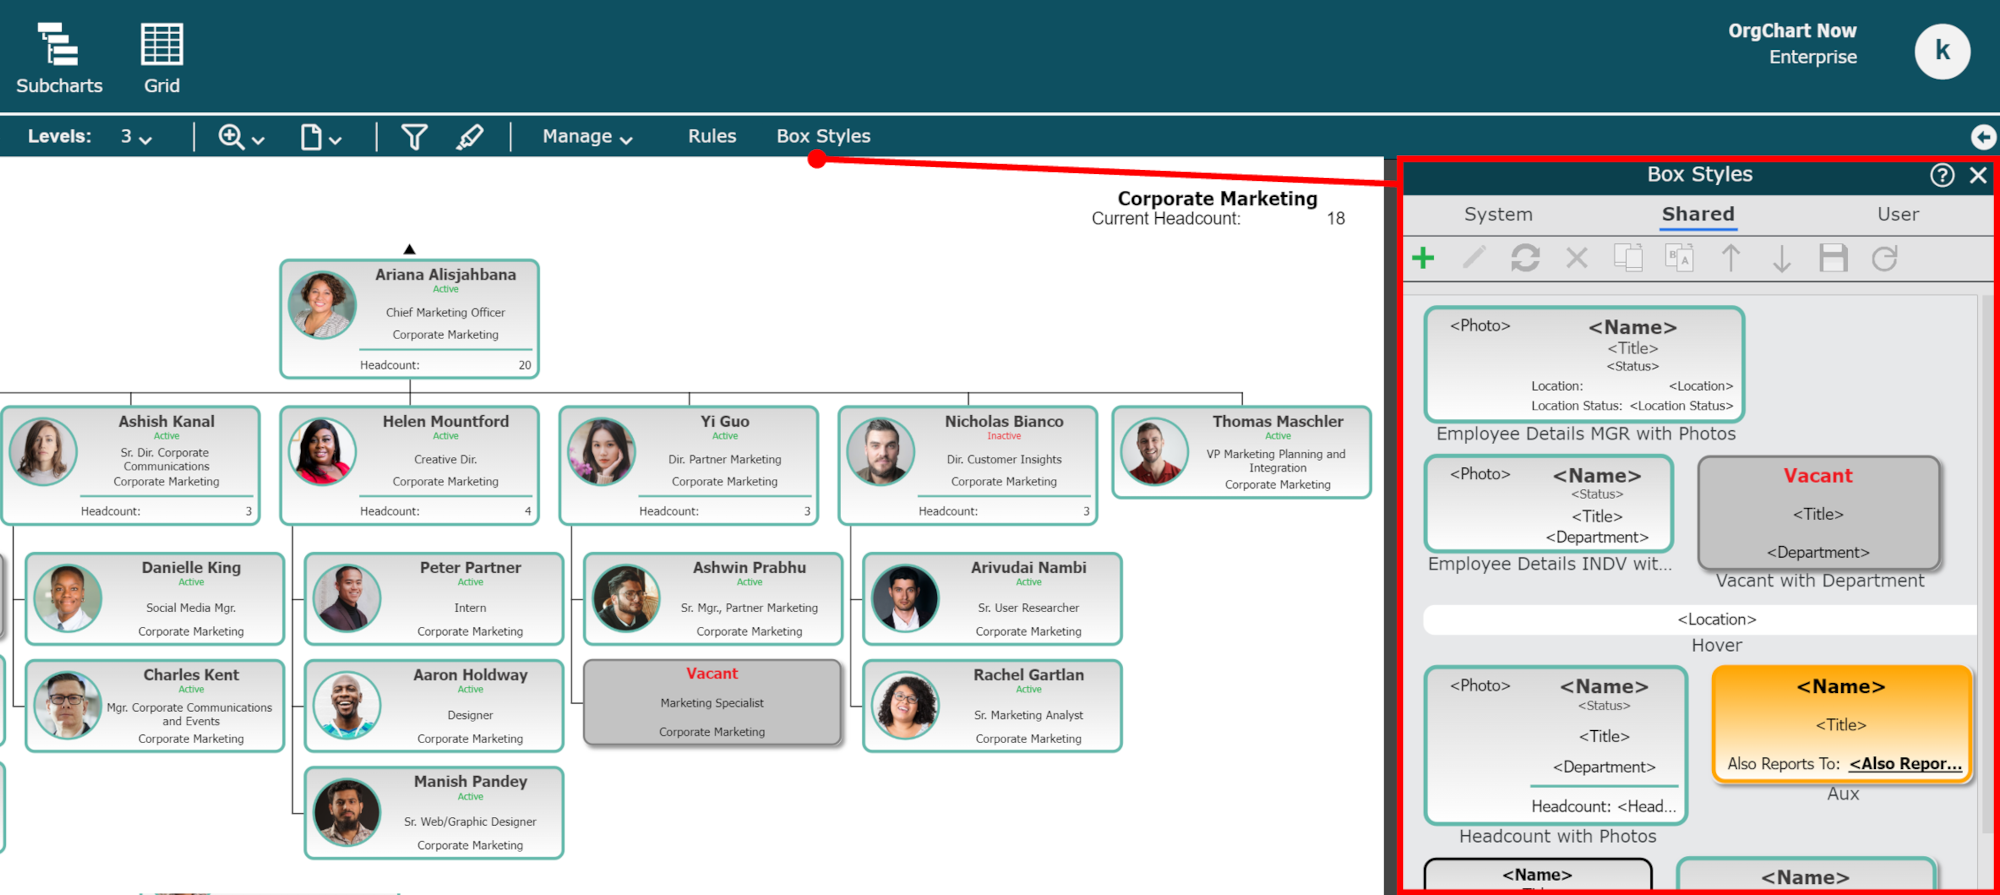The image size is (2000, 895).
Task: Select Headcount with Photos style
Action: pyautogui.click(x=1556, y=745)
